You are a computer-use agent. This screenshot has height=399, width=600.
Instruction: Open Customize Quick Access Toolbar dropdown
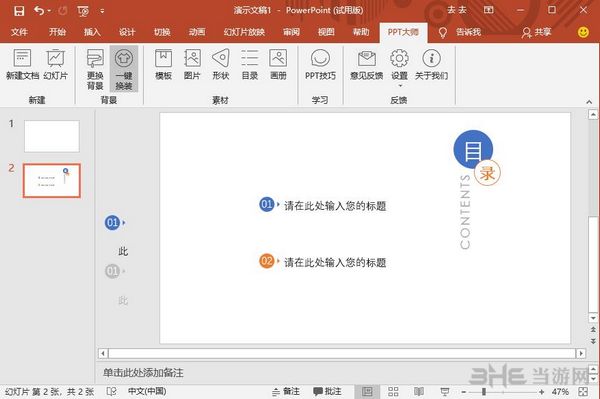point(102,11)
